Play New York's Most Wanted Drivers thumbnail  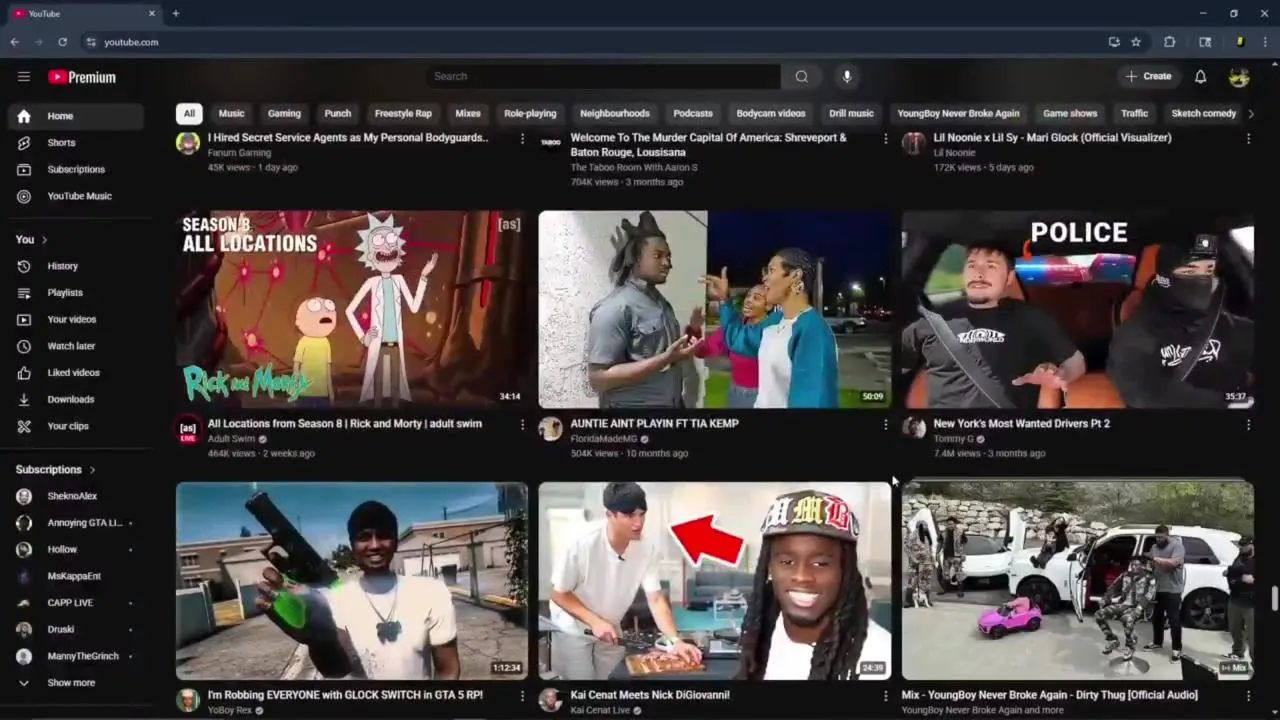[1078, 308]
